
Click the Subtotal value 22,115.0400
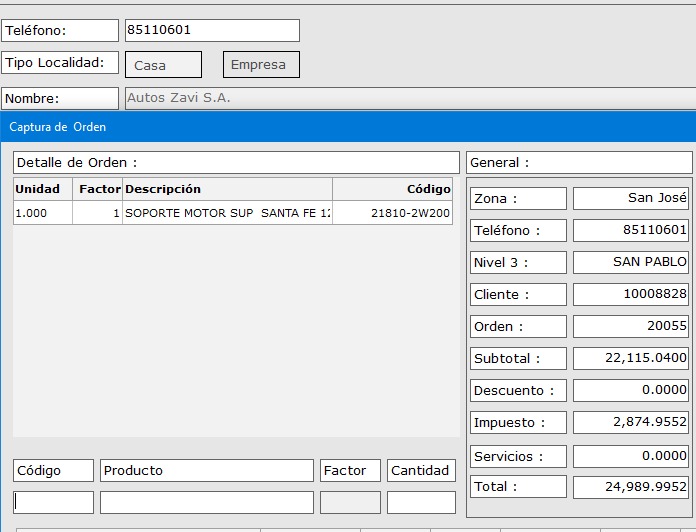pos(630,358)
